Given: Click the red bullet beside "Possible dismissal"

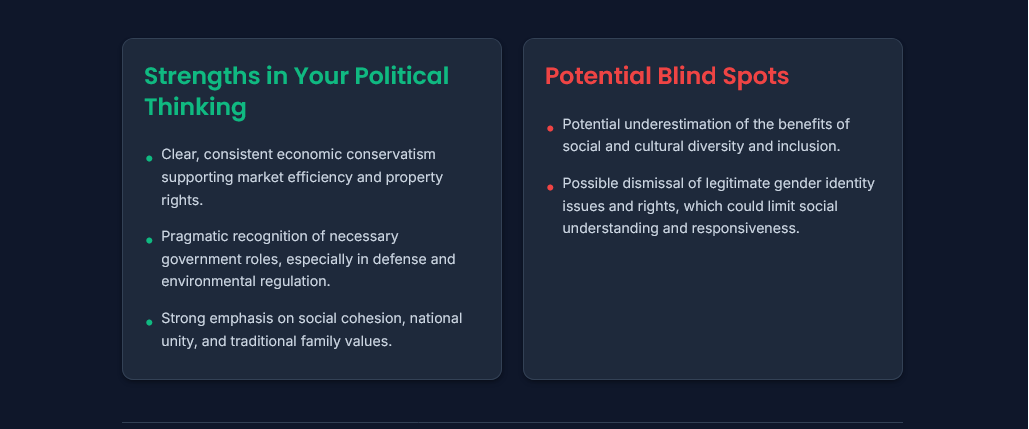Looking at the screenshot, I should click(x=550, y=188).
